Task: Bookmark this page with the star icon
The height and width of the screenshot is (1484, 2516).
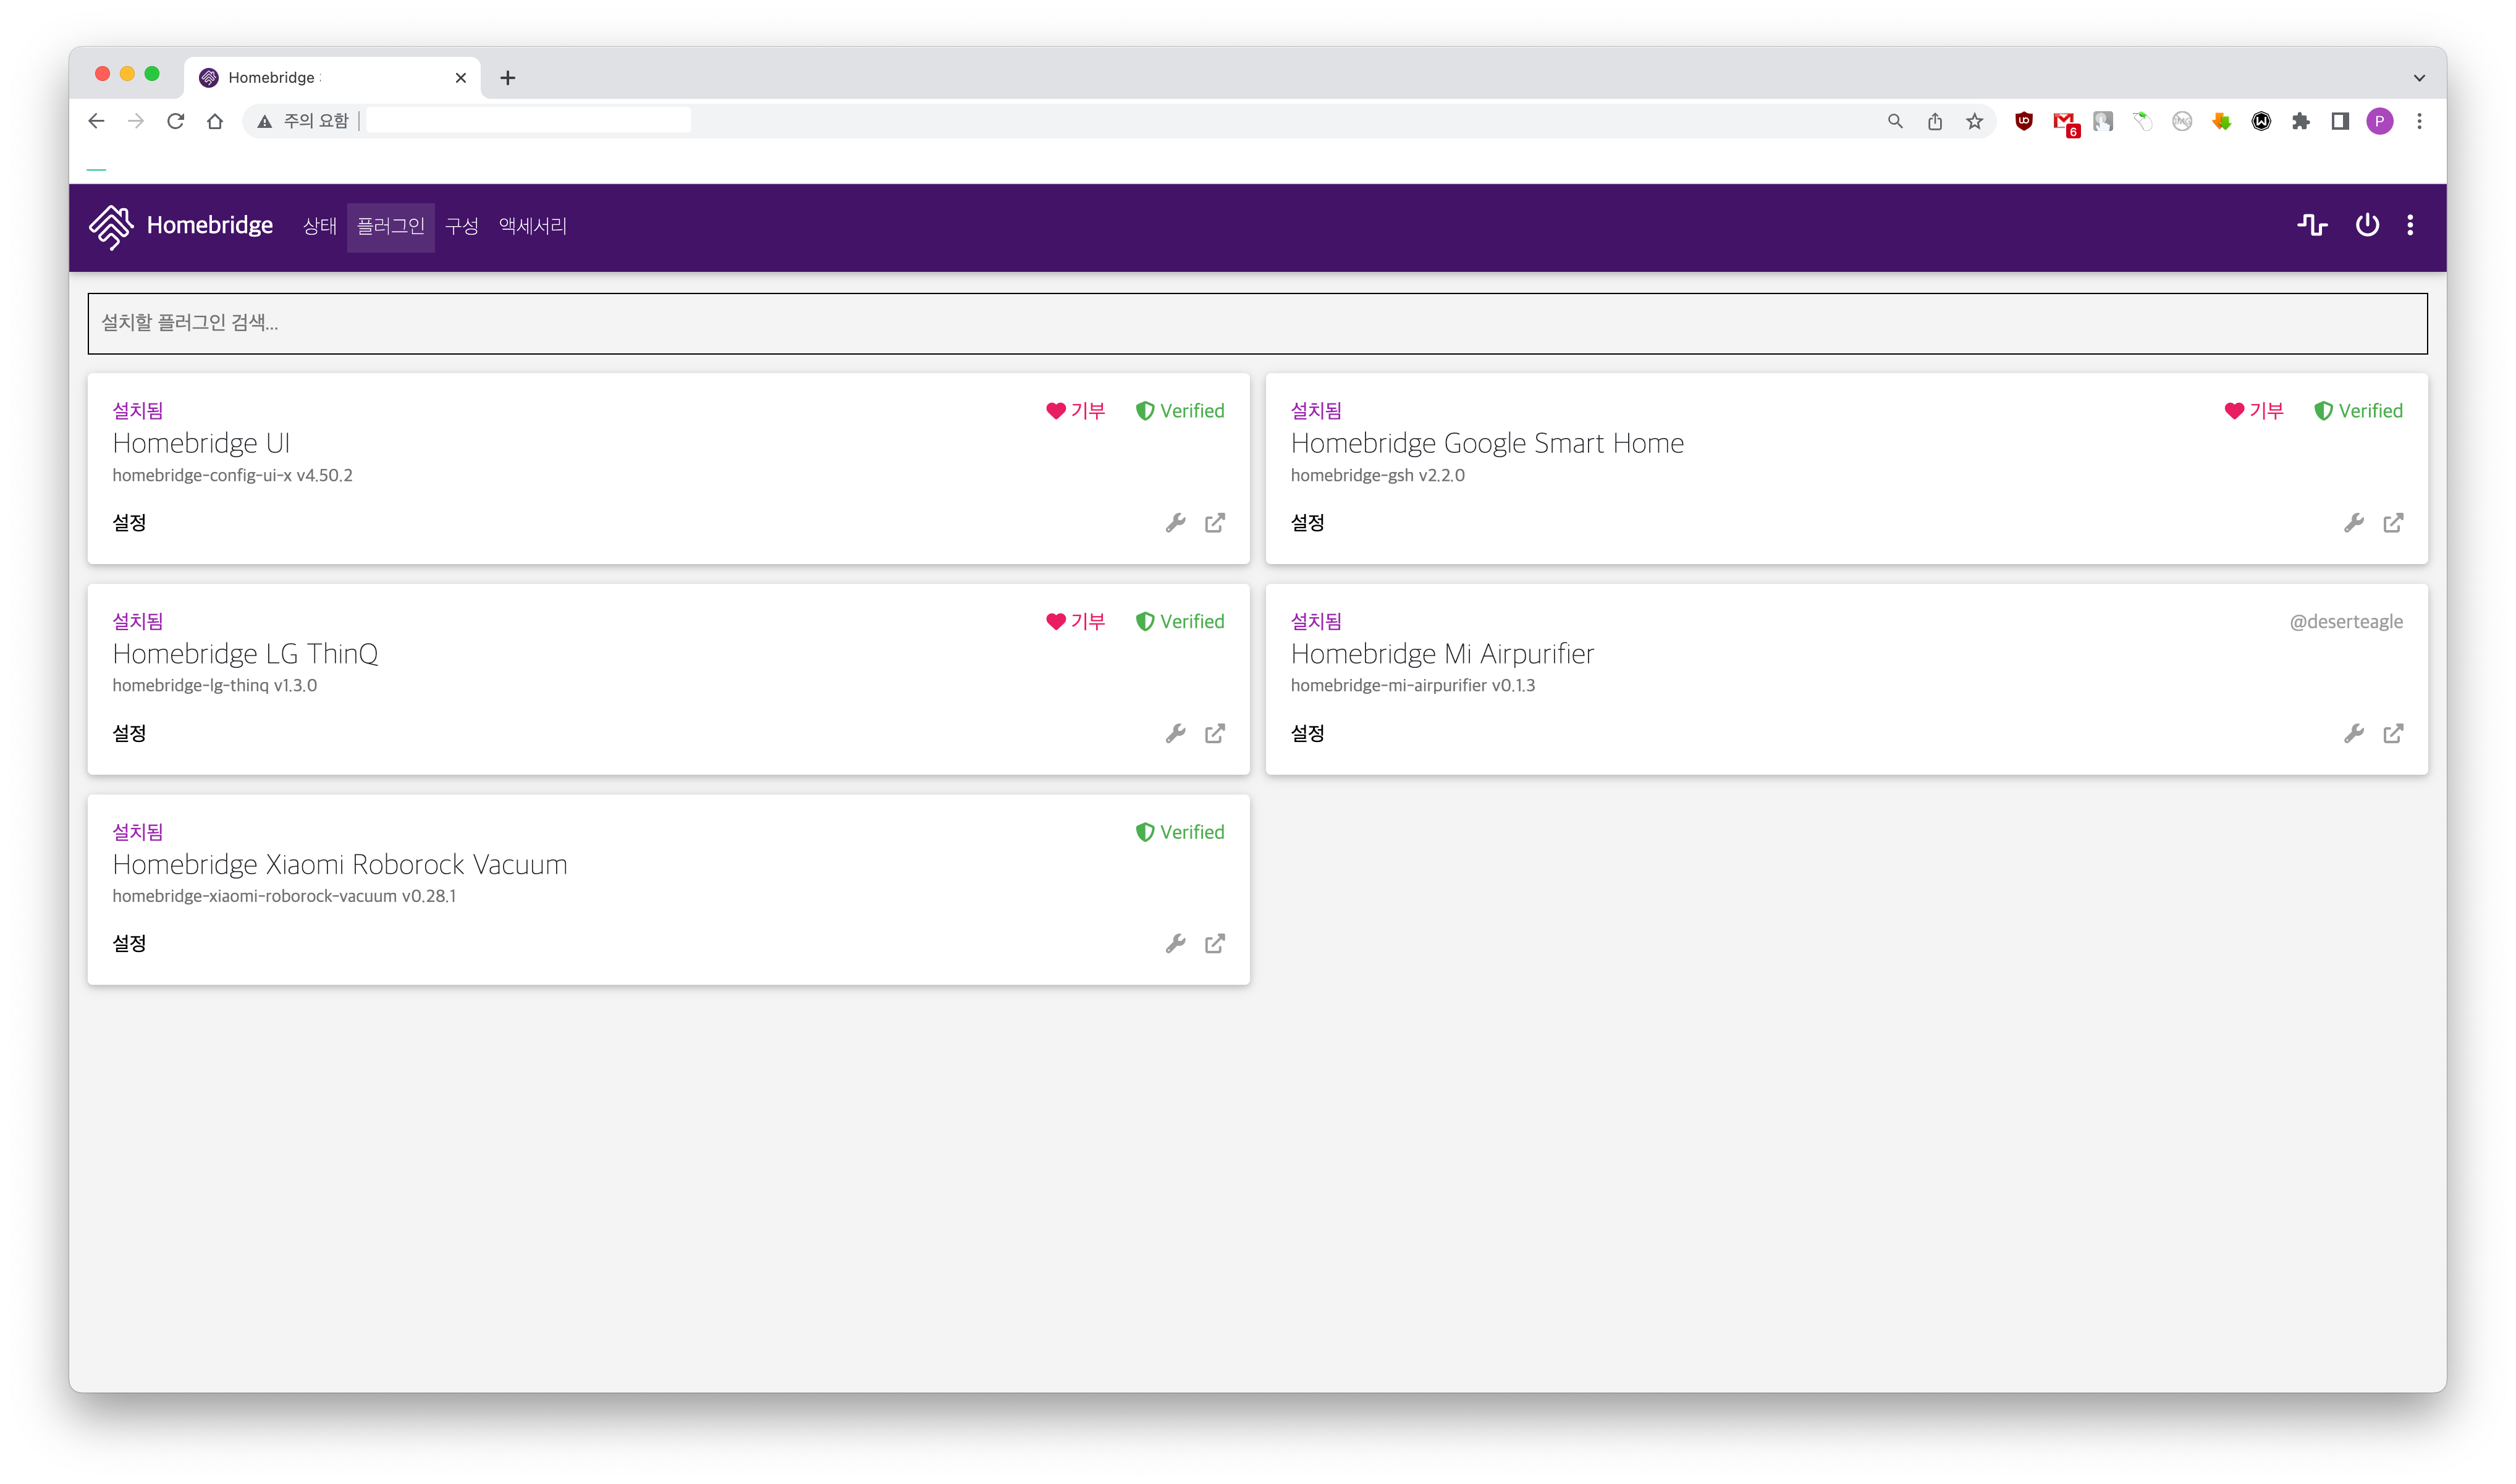Action: 1974,121
